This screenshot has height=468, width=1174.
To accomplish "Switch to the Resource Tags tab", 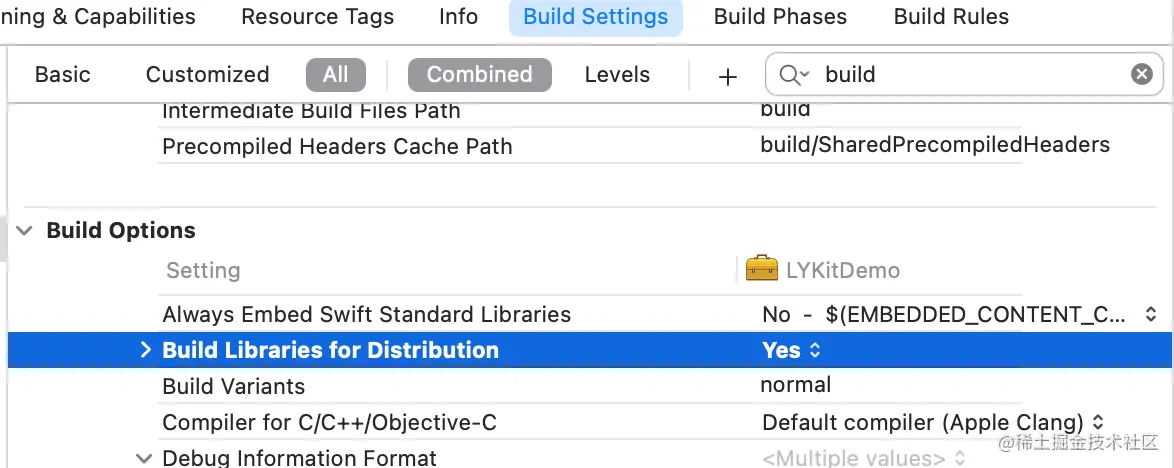I will coord(317,17).
